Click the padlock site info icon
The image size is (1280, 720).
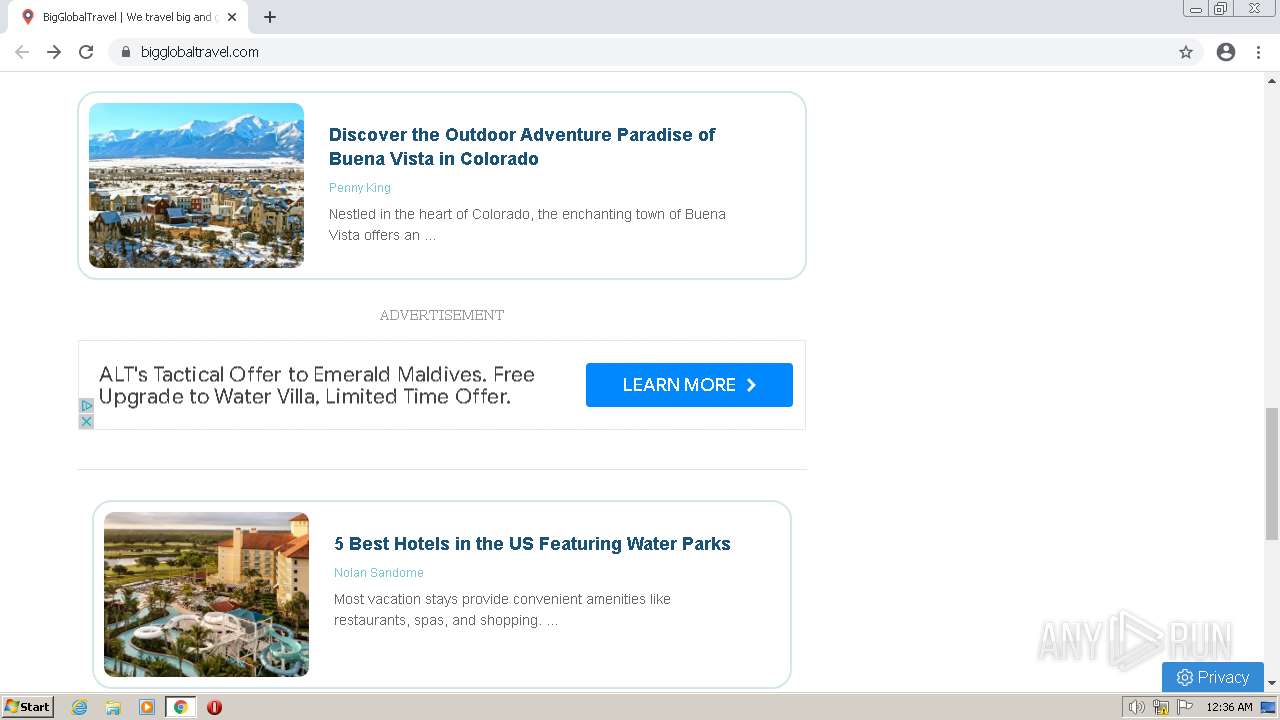tap(125, 52)
